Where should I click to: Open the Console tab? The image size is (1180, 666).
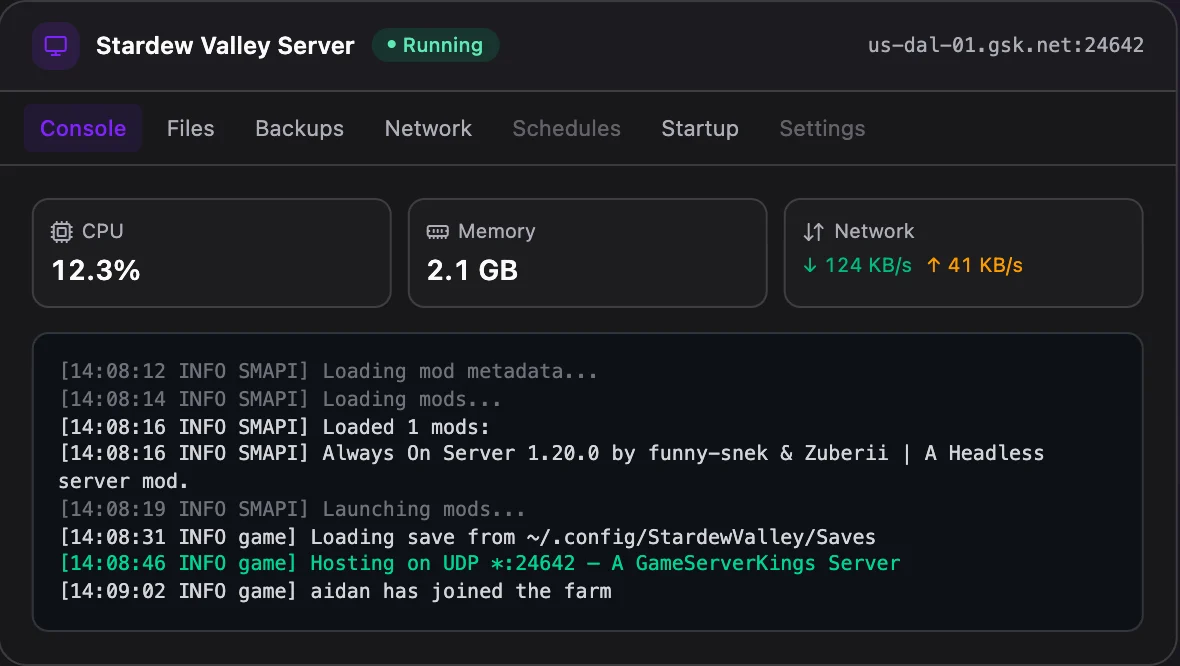coord(83,129)
